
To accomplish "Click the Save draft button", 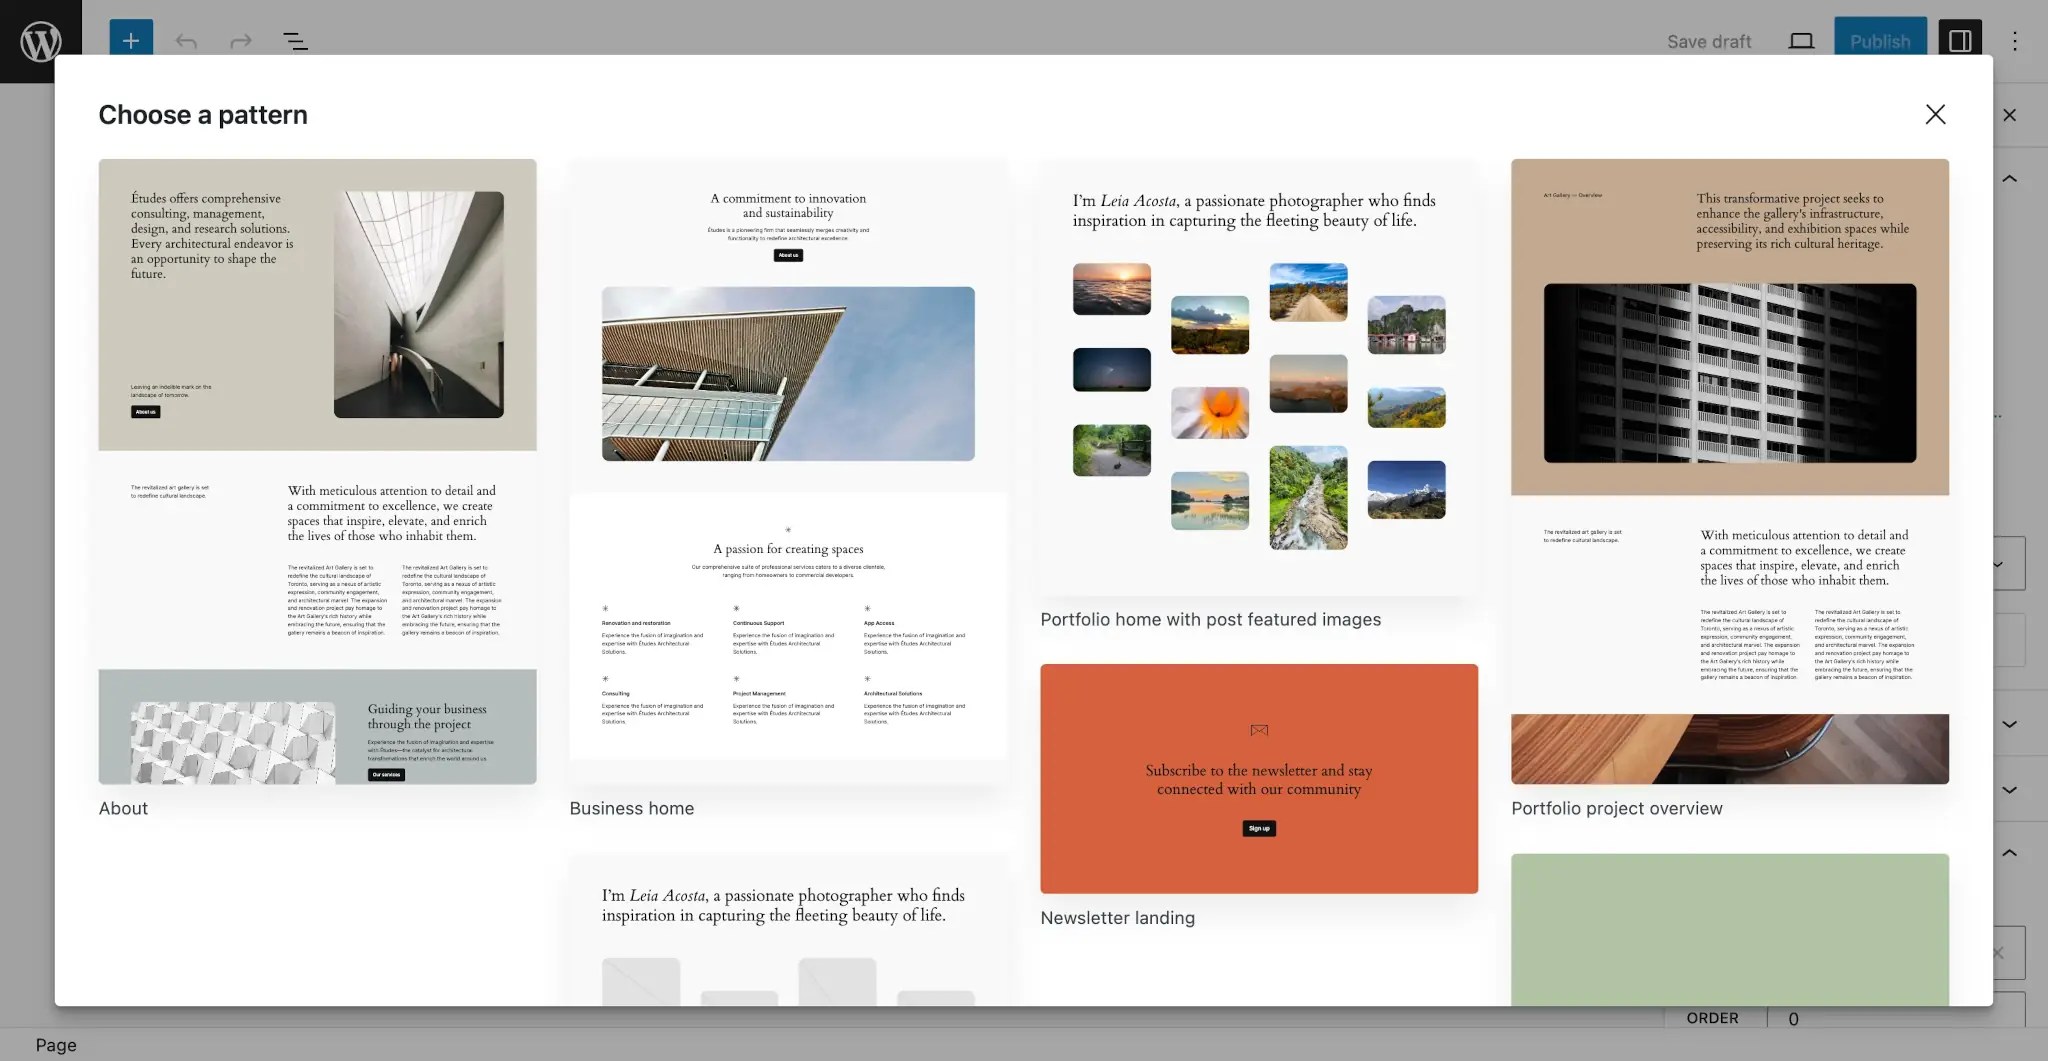I will (x=1709, y=41).
